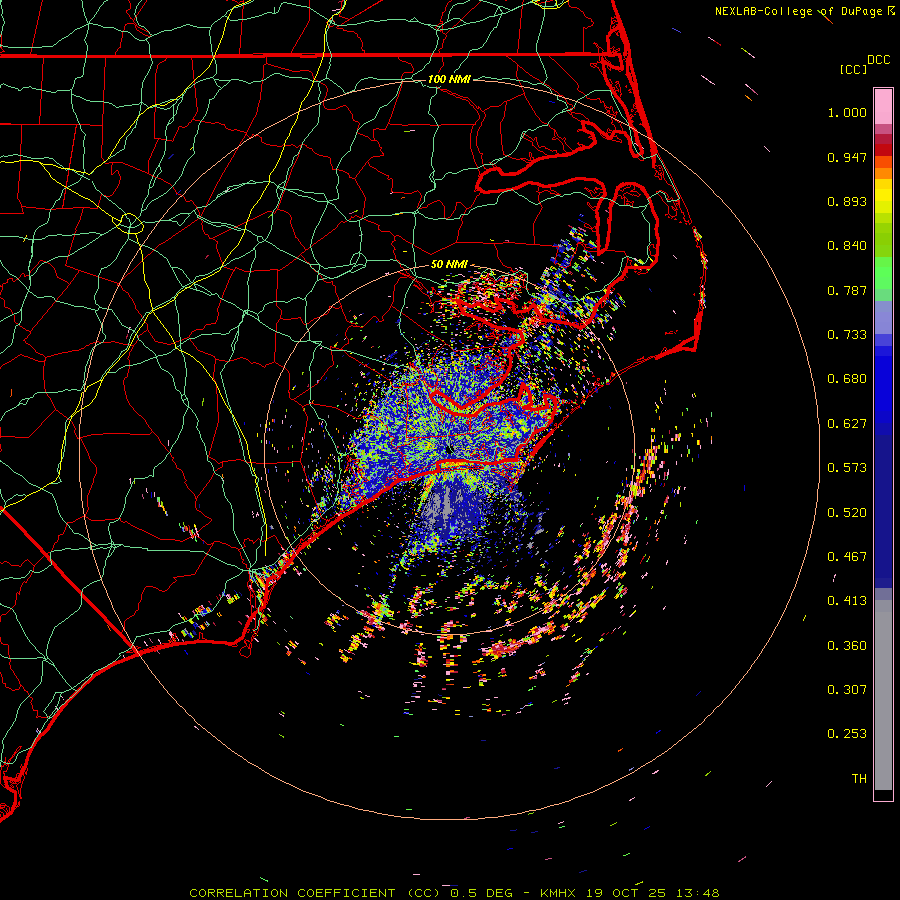Click the KMHX station identifier
Image resolution: width=900 pixels, height=900 pixels.
point(559,893)
